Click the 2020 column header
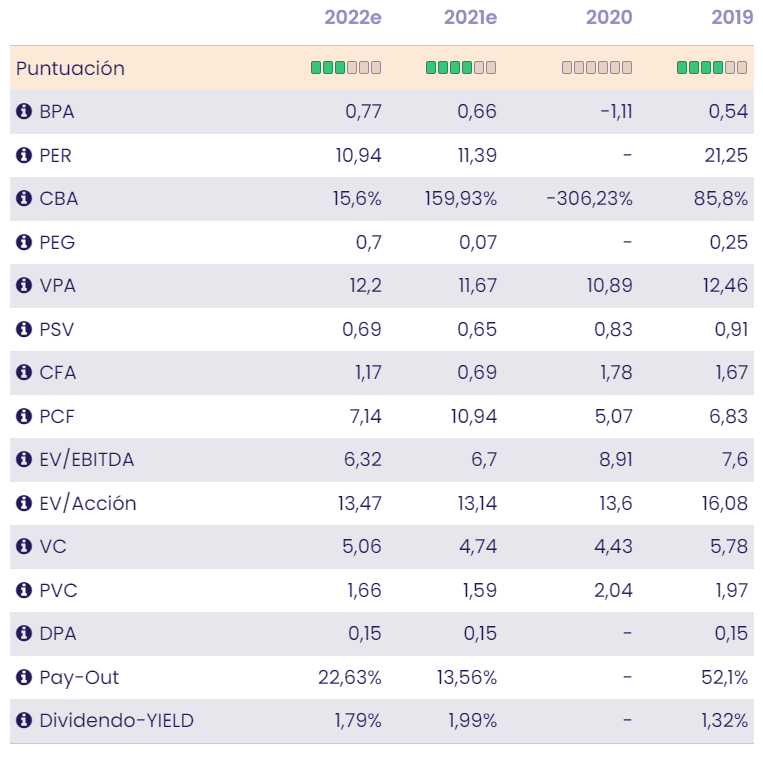The width and height of the screenshot is (763, 759). click(609, 17)
